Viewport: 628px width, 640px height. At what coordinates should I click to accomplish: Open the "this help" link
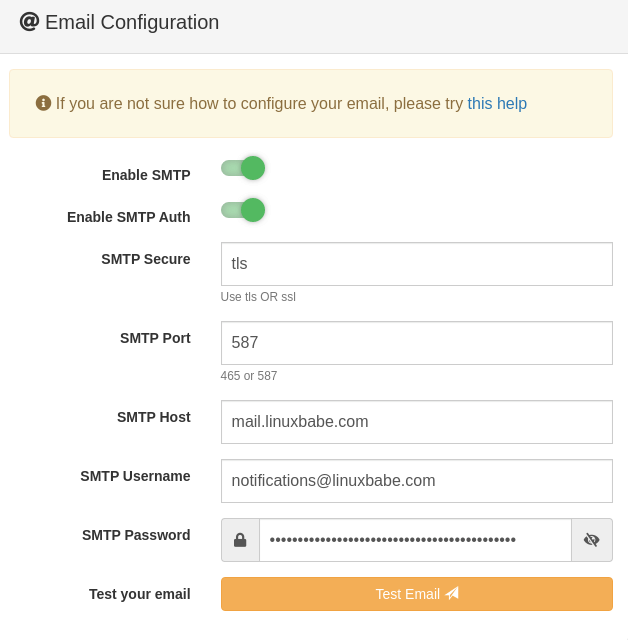(497, 103)
